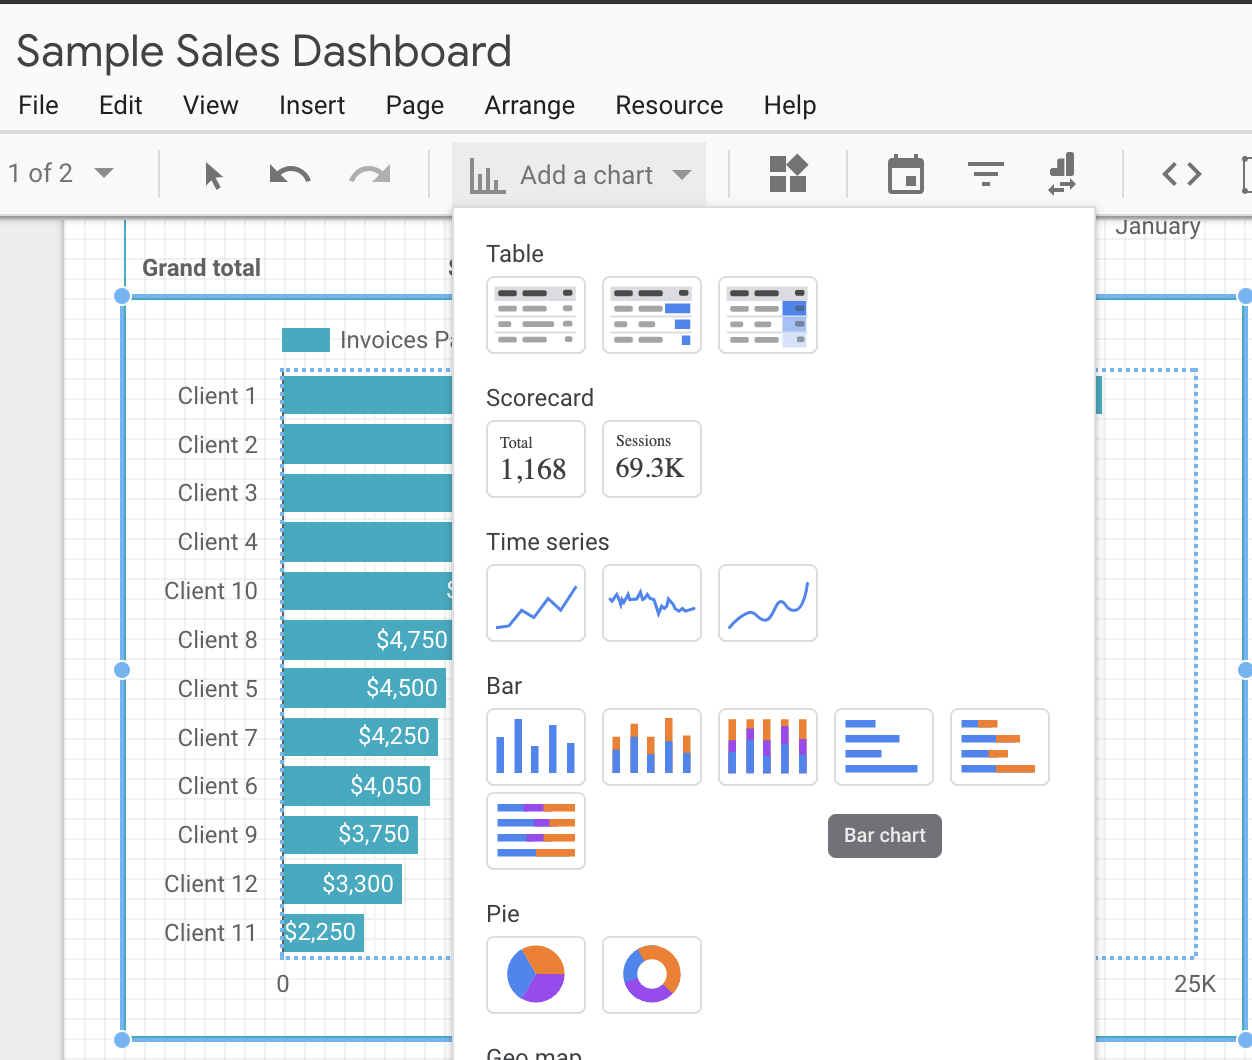
Task: Choose the 'Total 1,168' scorecard style
Action: pos(535,459)
